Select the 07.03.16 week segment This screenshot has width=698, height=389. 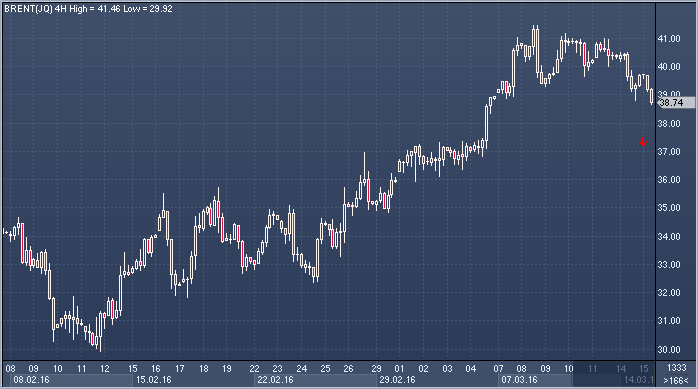click(536, 380)
